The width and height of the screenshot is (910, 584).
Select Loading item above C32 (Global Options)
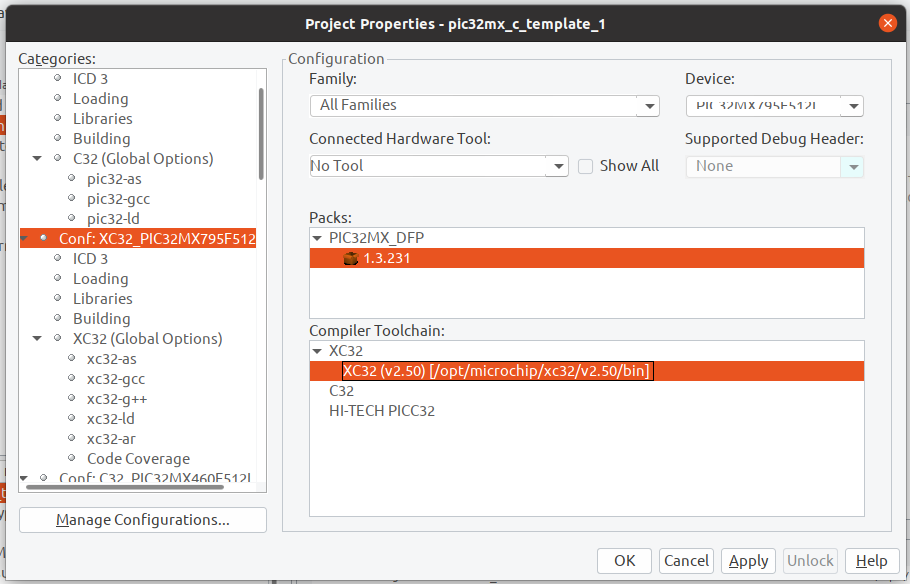[x=101, y=99]
